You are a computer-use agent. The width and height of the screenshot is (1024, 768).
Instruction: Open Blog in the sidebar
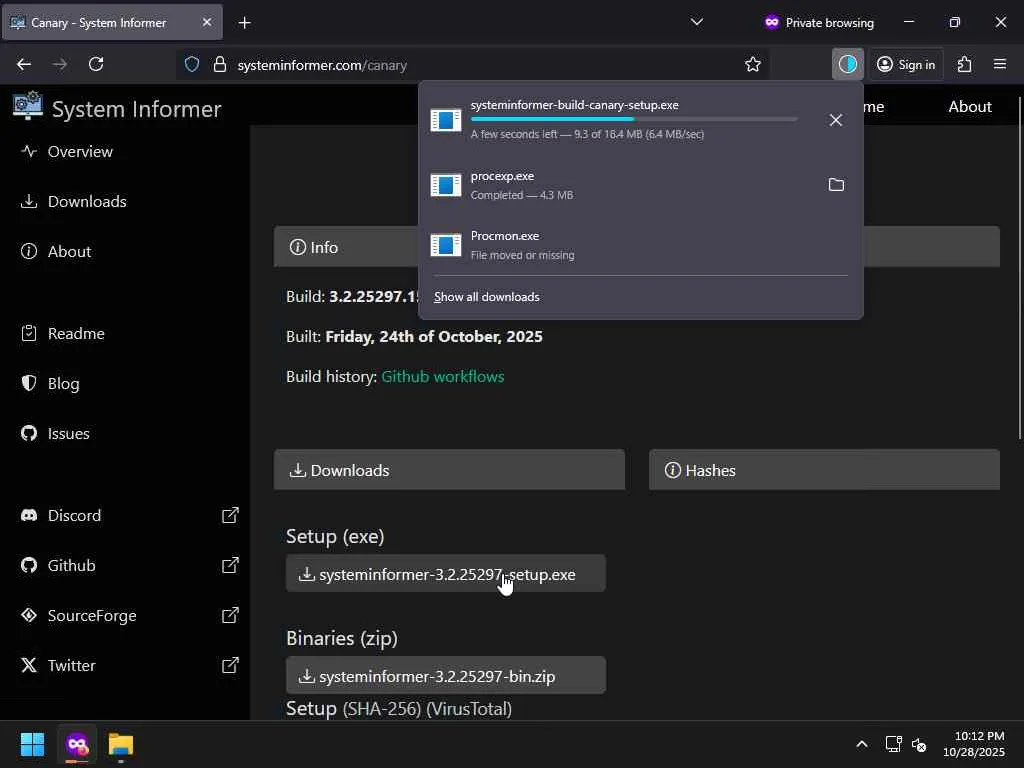pyautogui.click(x=63, y=383)
